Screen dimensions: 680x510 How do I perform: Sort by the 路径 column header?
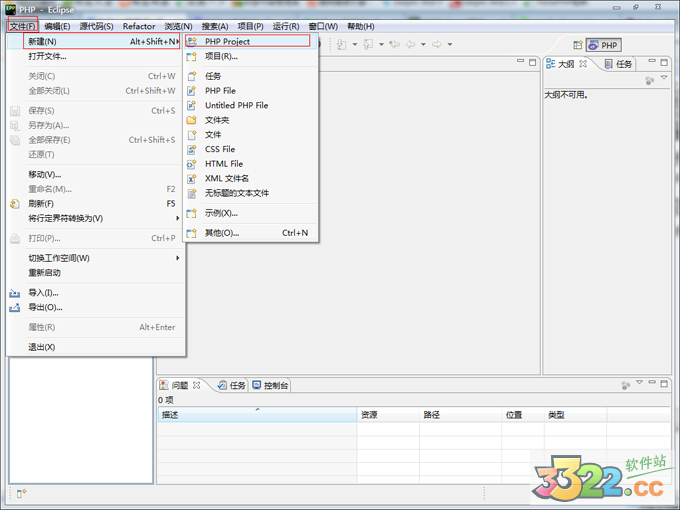(x=461, y=415)
